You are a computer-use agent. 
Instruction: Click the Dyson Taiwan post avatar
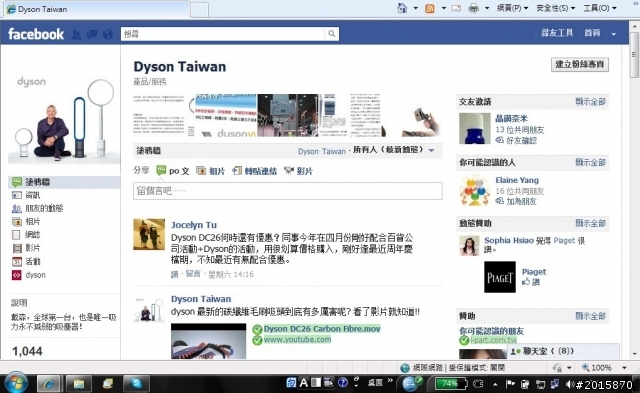click(149, 309)
